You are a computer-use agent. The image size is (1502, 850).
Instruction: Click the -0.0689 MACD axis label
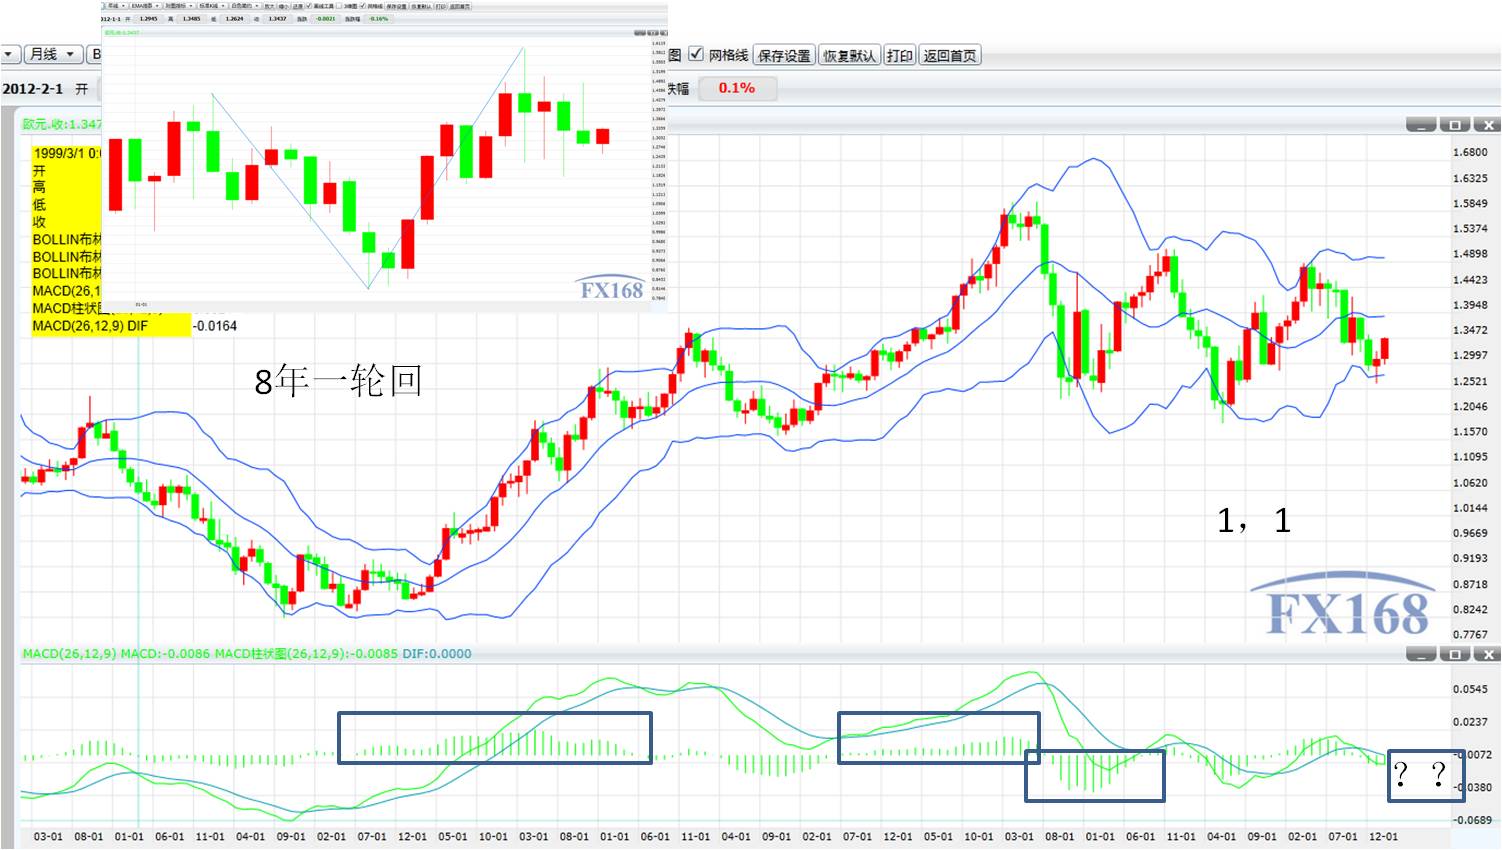point(1470,820)
